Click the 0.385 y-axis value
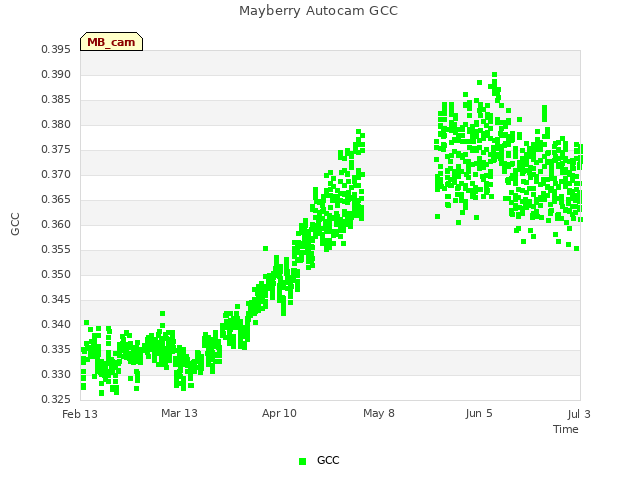The height and width of the screenshot is (480, 640). 56,100
